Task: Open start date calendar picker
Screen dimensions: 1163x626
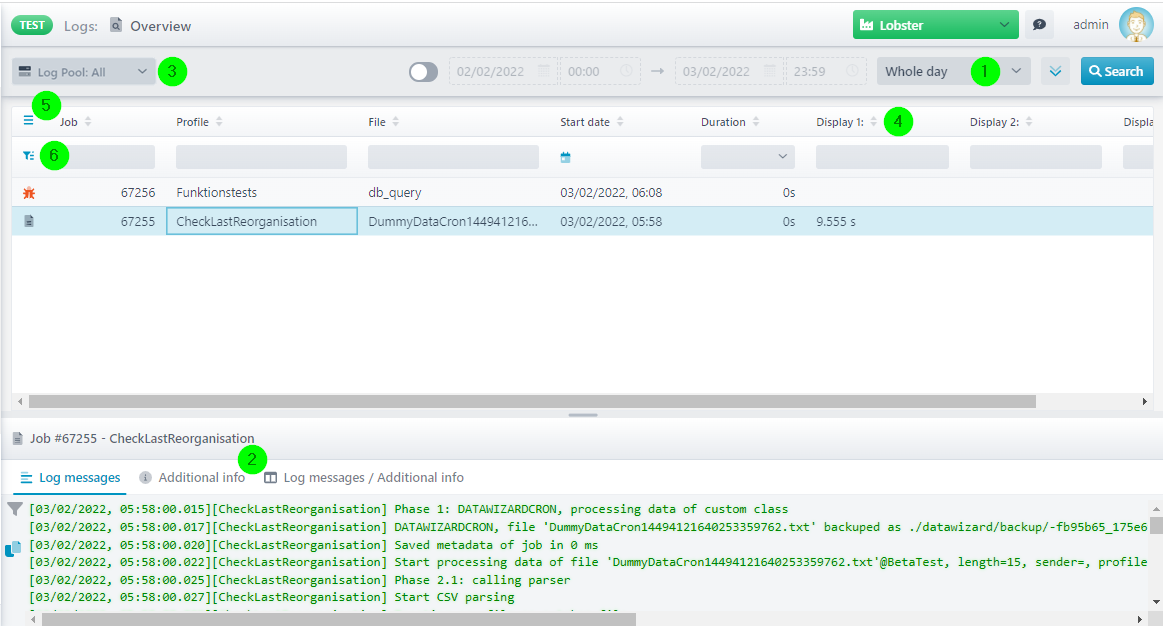Action: [x=544, y=71]
